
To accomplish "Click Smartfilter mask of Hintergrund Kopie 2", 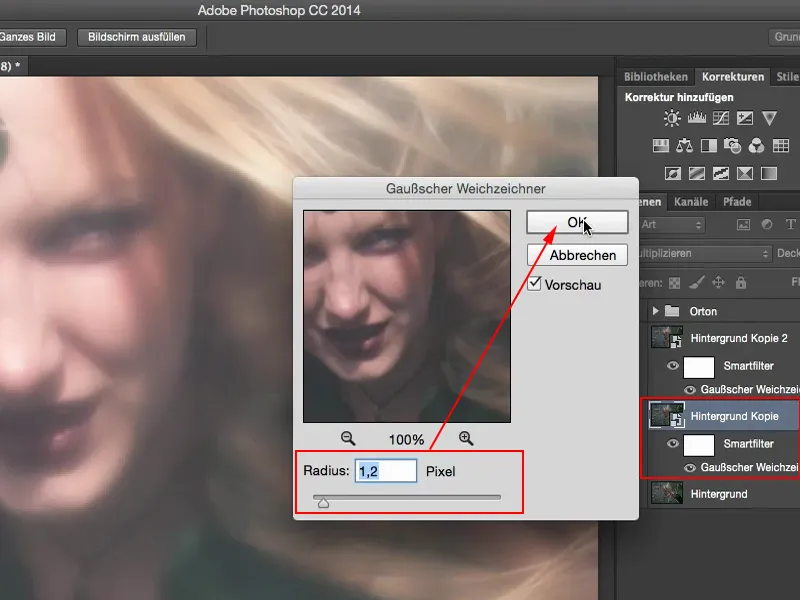I will pyautogui.click(x=698, y=366).
